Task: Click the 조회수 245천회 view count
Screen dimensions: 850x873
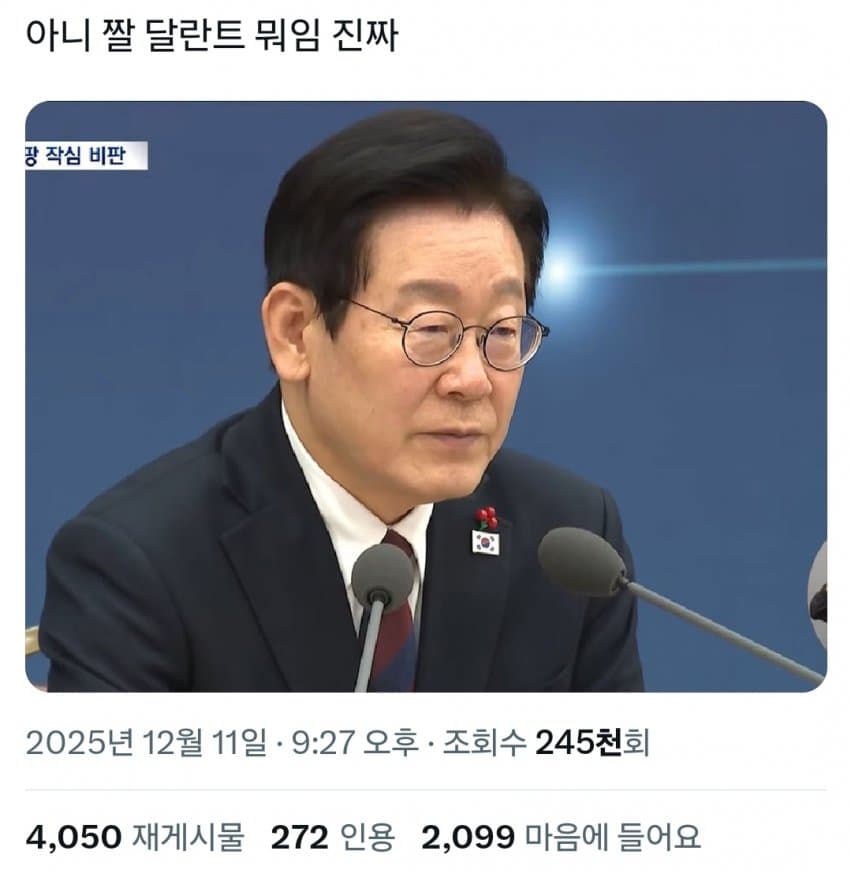Action: click(x=546, y=743)
